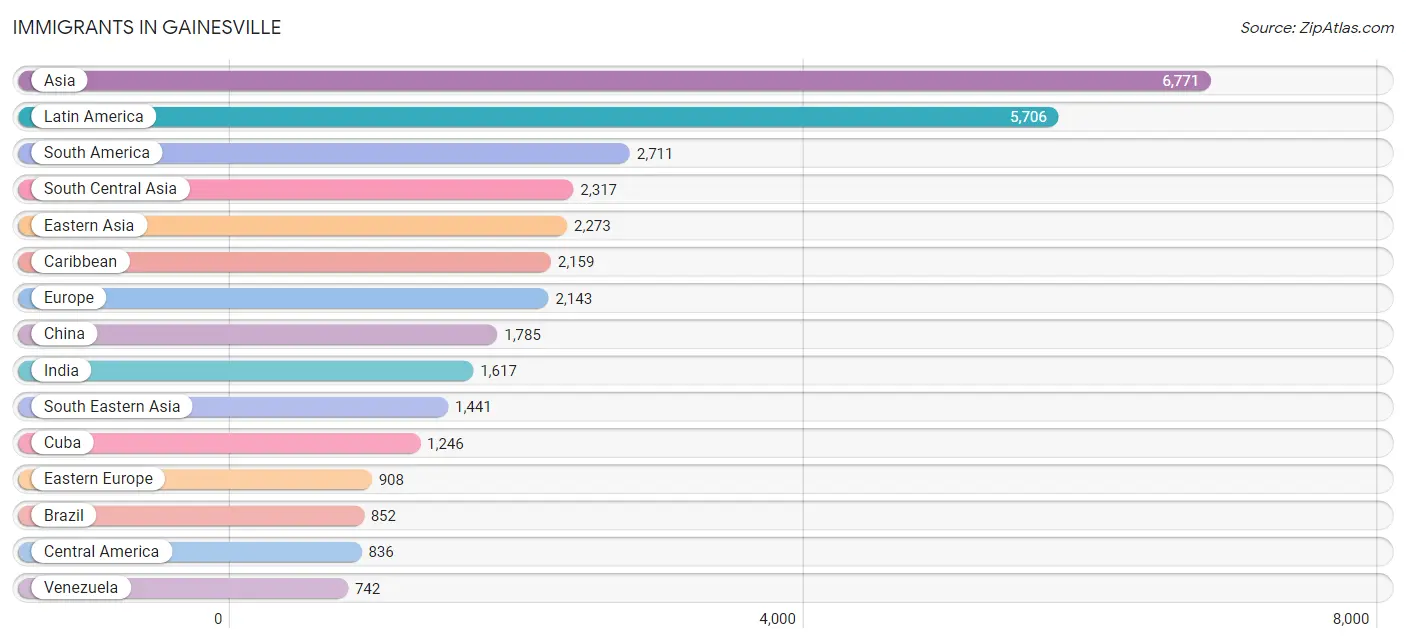Select the Latin America bar
The width and height of the screenshot is (1406, 643).
point(538,117)
